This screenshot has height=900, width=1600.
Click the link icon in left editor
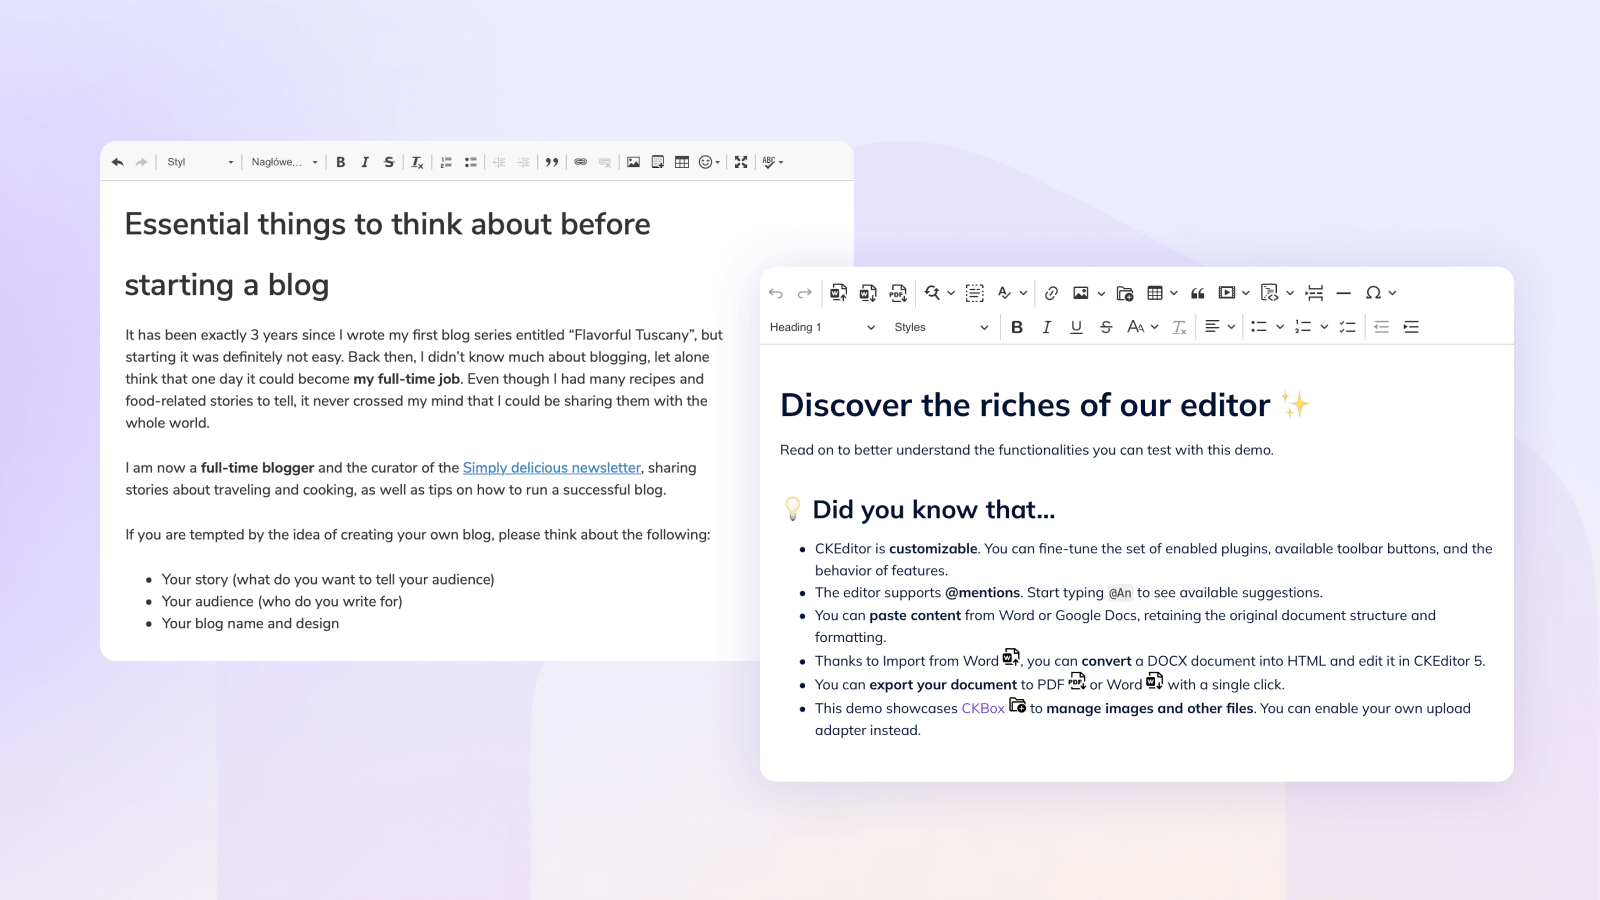click(581, 162)
